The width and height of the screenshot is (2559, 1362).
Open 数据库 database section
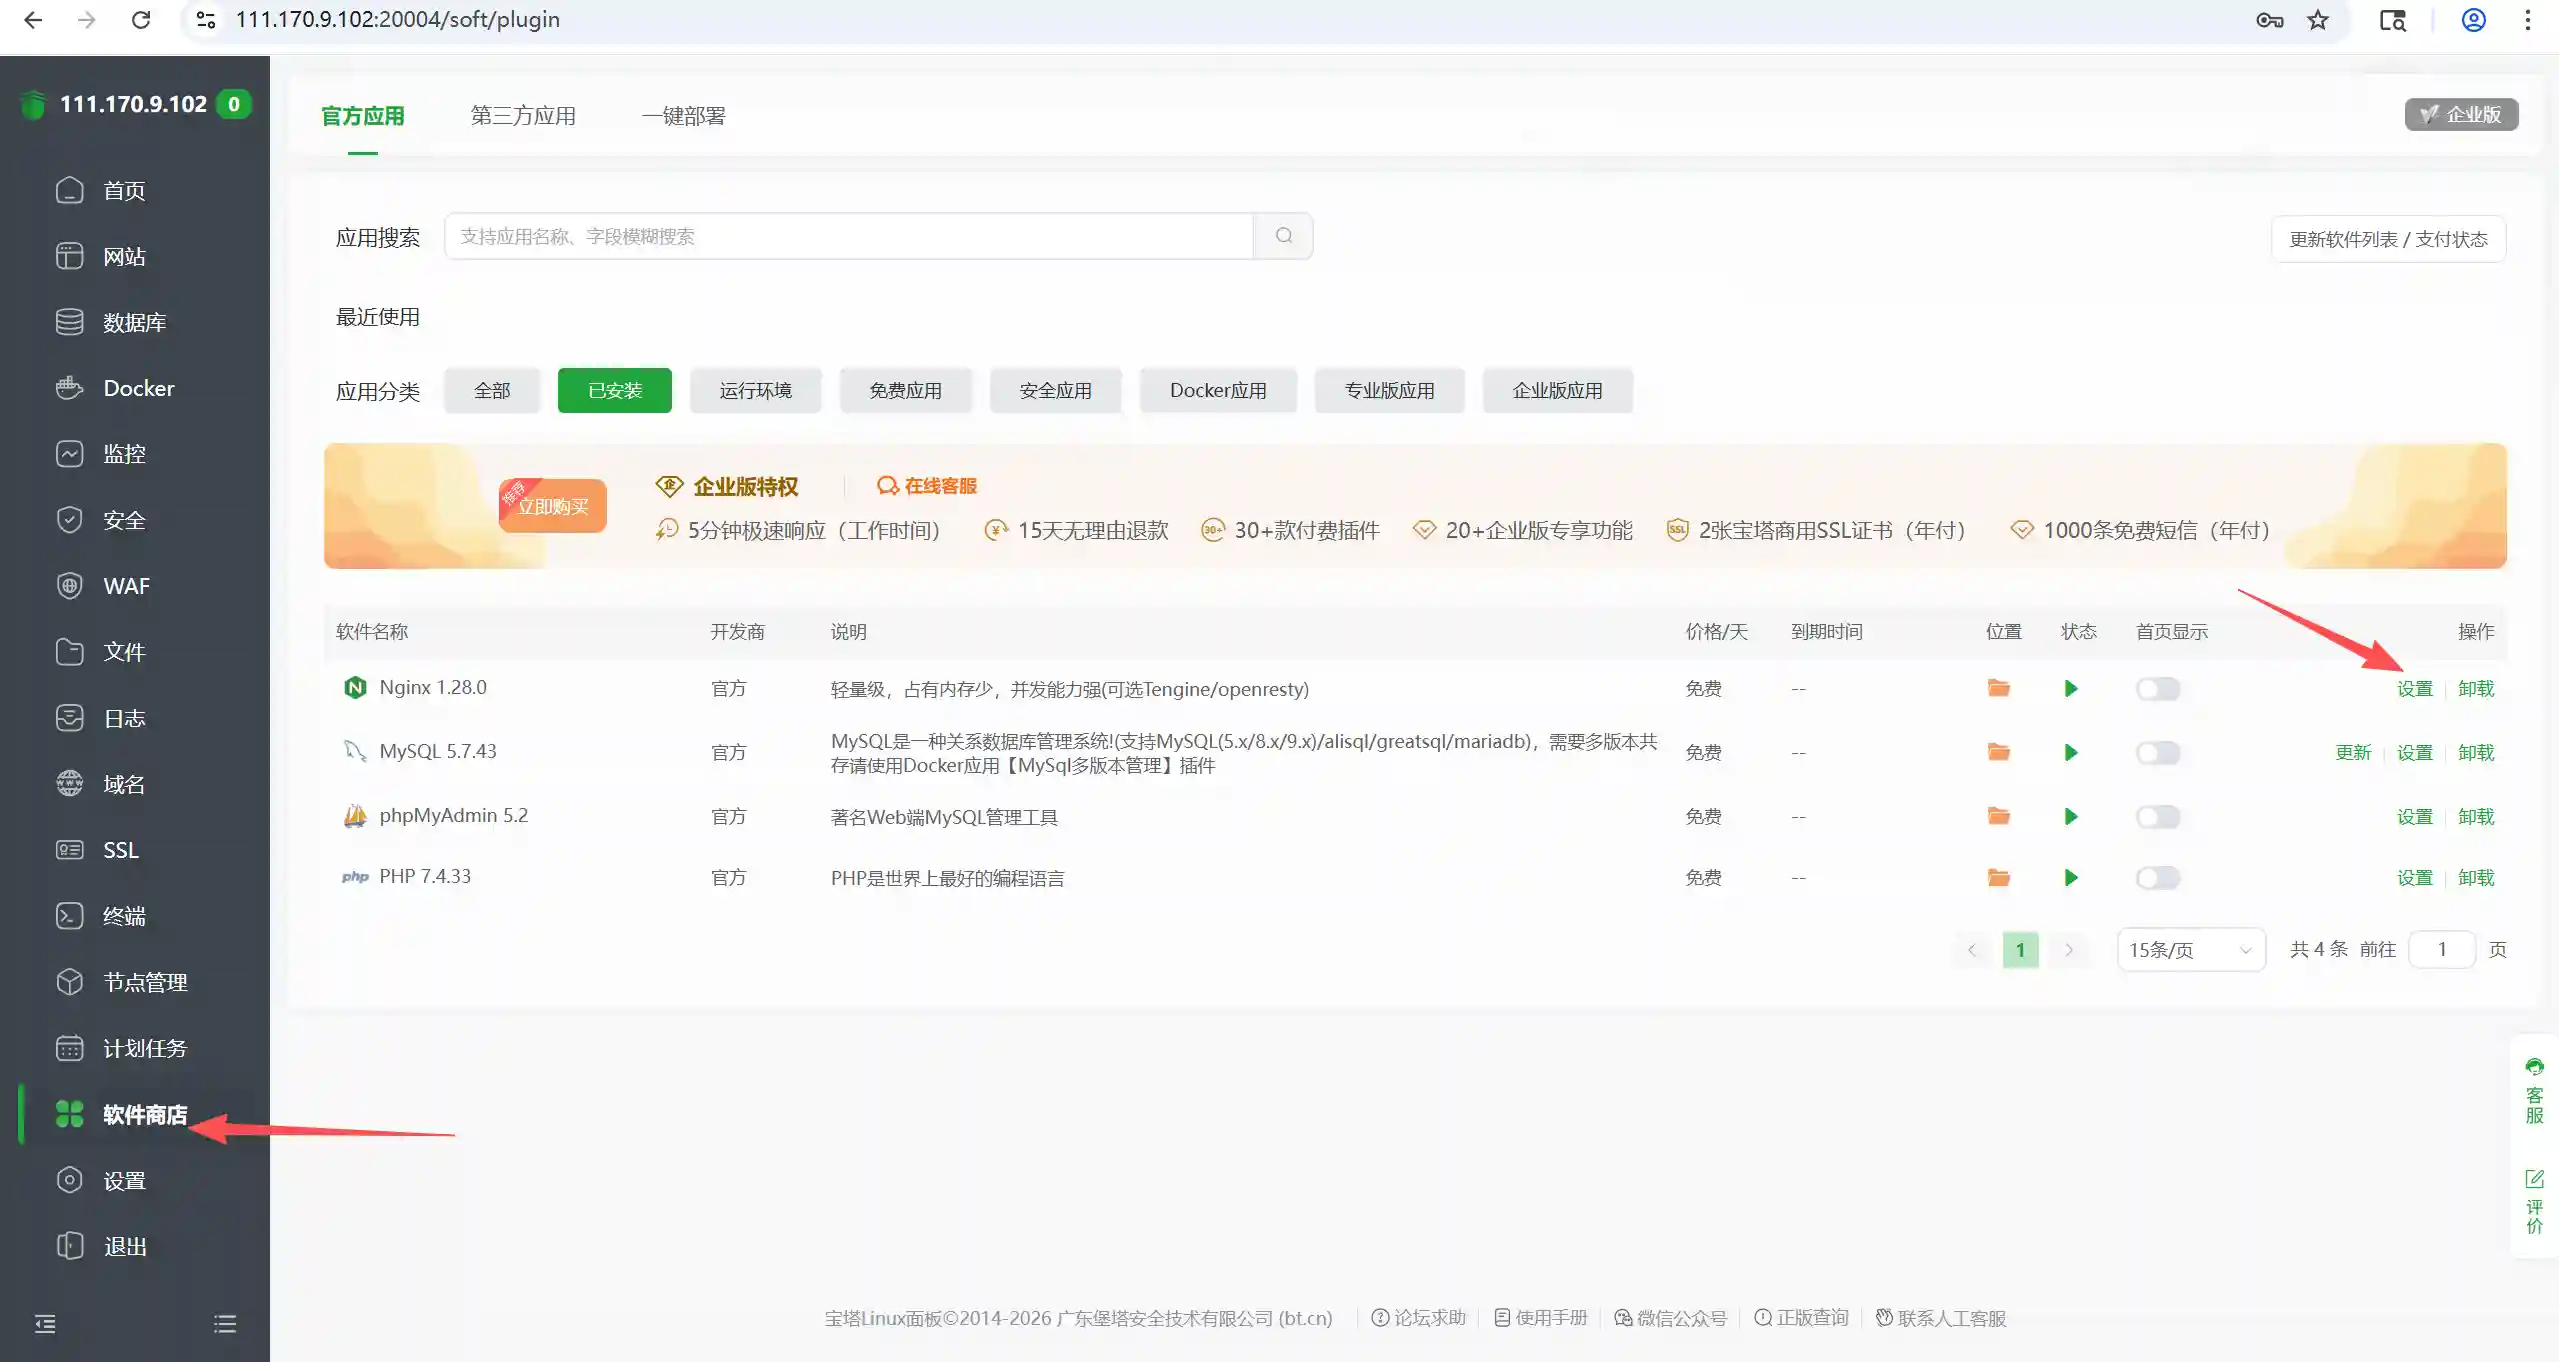tap(134, 322)
